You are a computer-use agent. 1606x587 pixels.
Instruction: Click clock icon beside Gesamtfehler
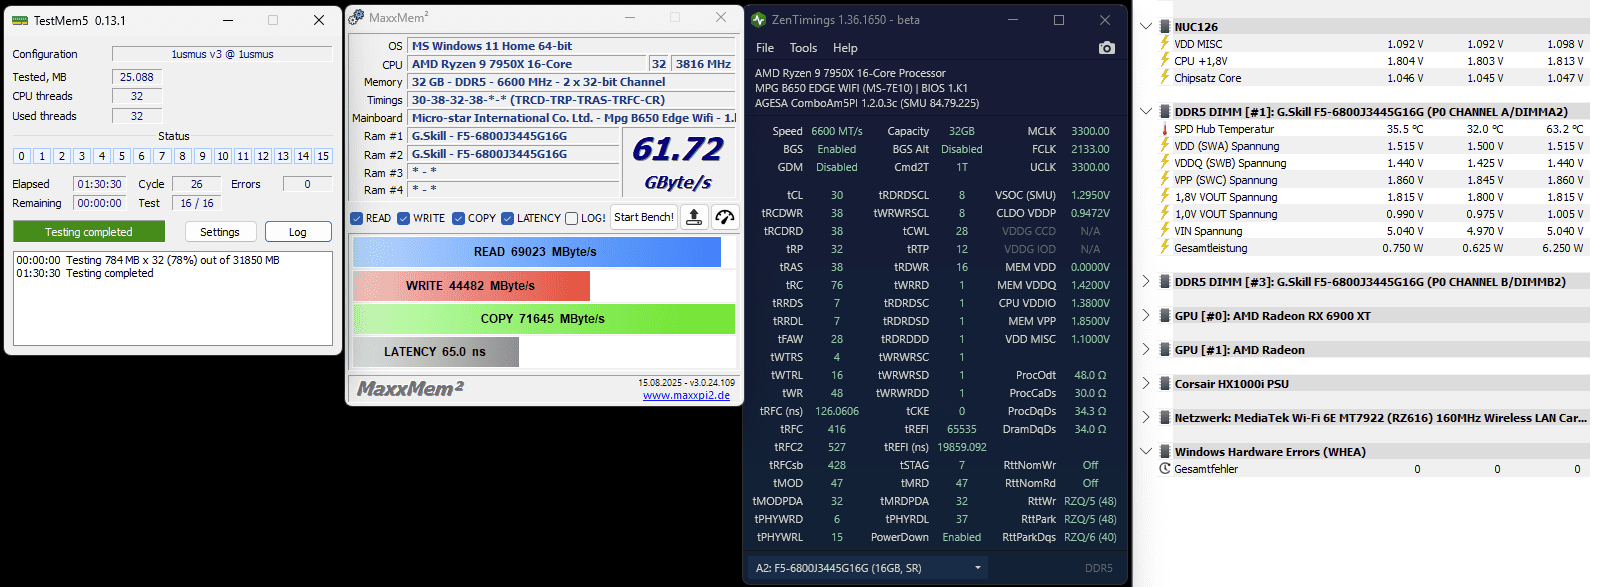(x=1164, y=469)
